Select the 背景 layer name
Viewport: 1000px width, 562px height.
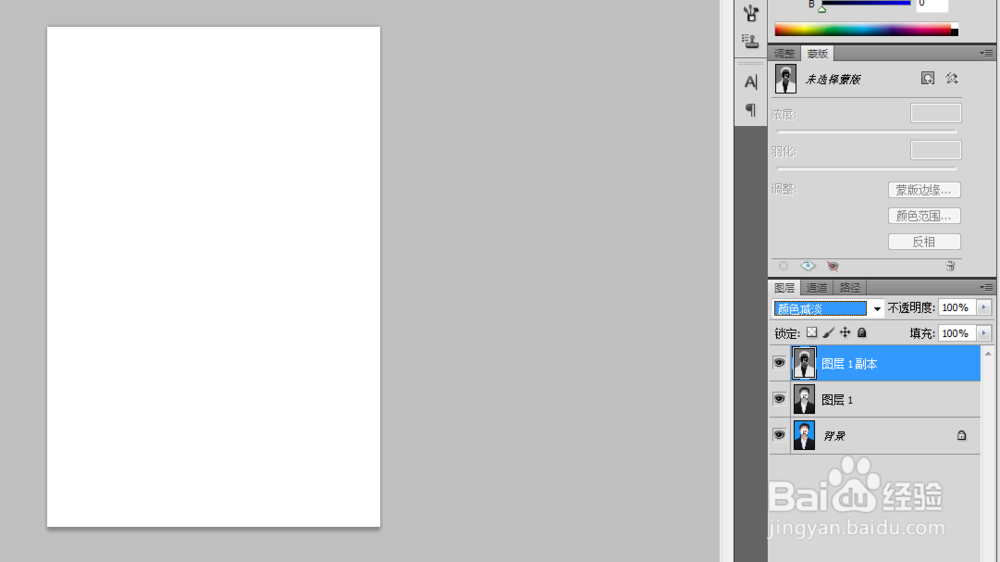click(834, 436)
